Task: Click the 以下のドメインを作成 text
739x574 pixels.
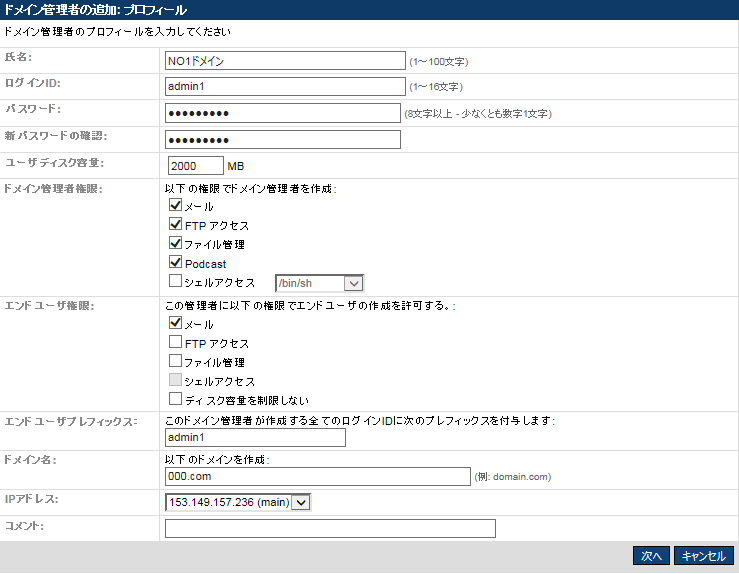Action: pyautogui.click(x=217, y=459)
